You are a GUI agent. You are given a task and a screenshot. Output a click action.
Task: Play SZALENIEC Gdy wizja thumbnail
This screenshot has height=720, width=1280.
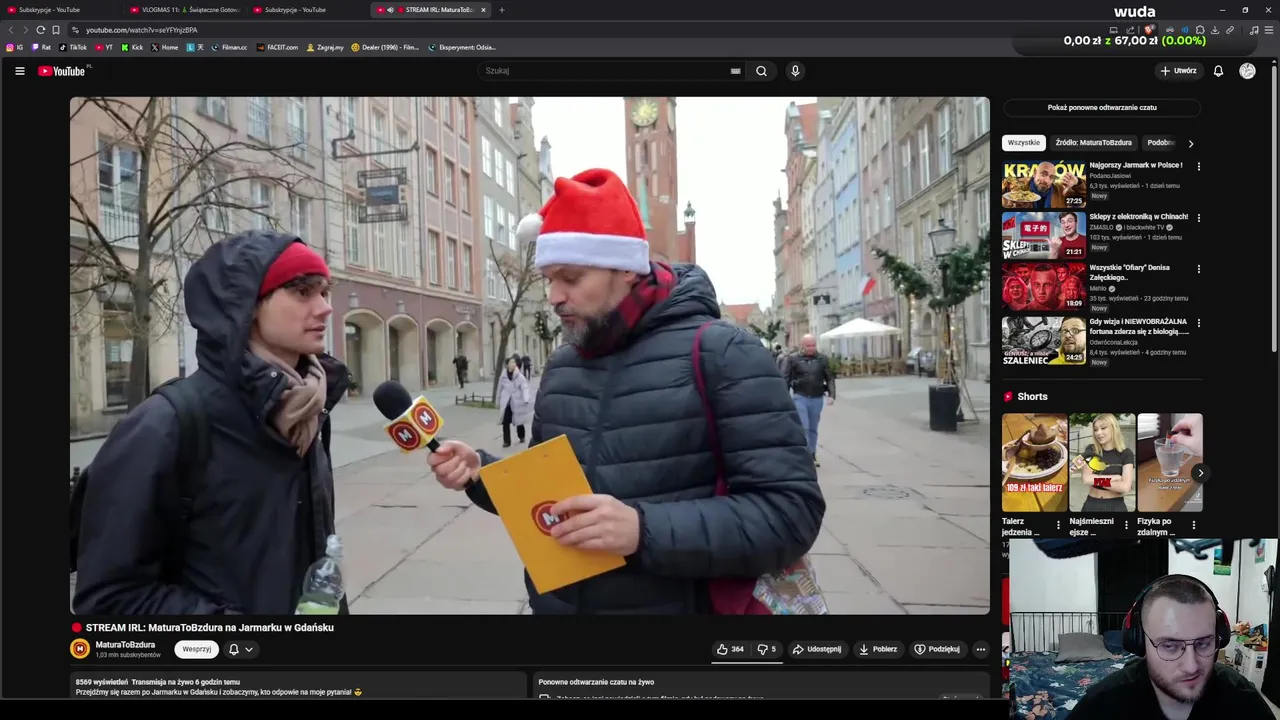1043,341
